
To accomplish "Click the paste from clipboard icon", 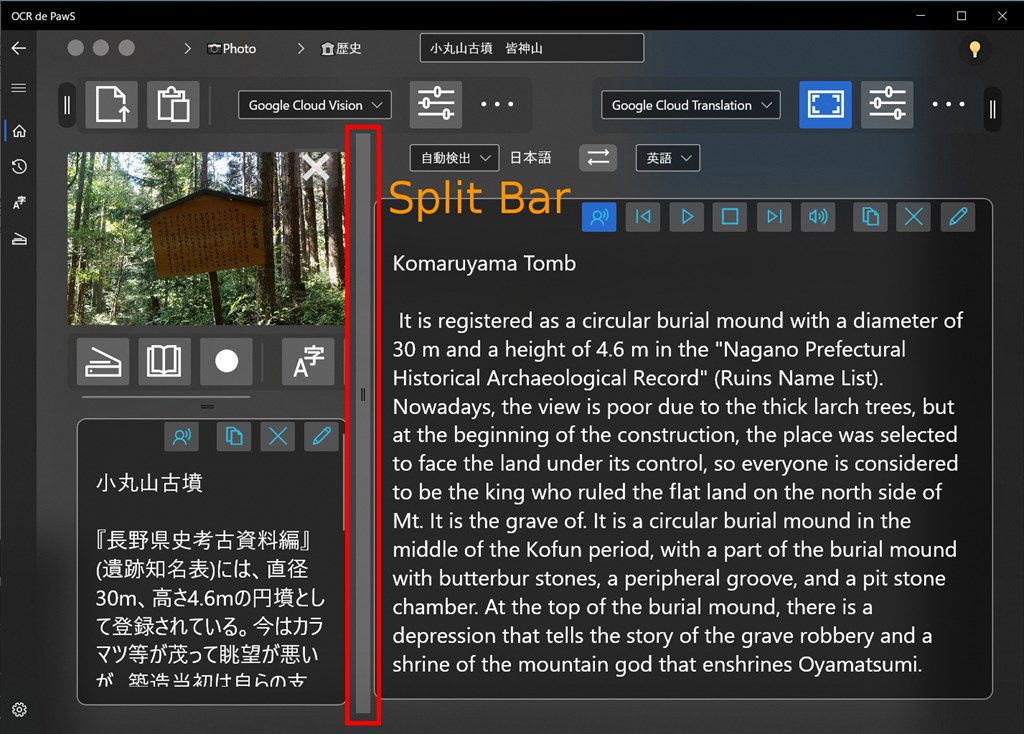I will pos(173,105).
